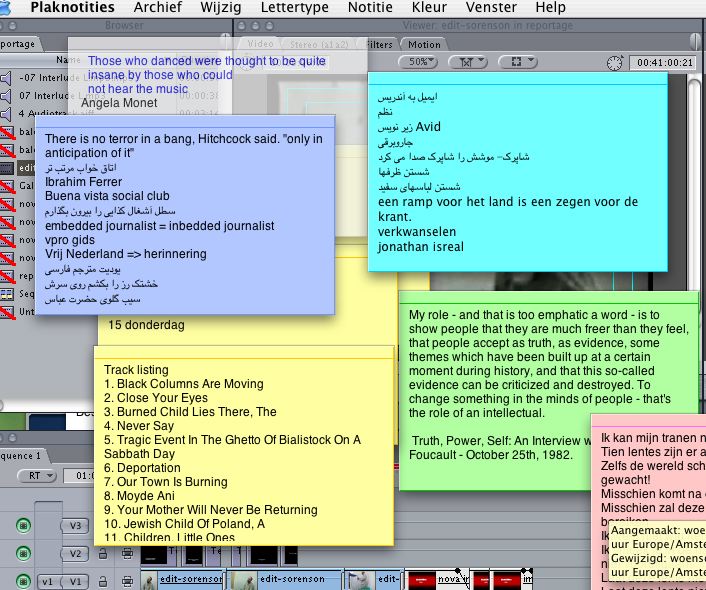The height and width of the screenshot is (590, 706).
Task: Click offline clip icon beside Gal
Action: click(x=7, y=186)
